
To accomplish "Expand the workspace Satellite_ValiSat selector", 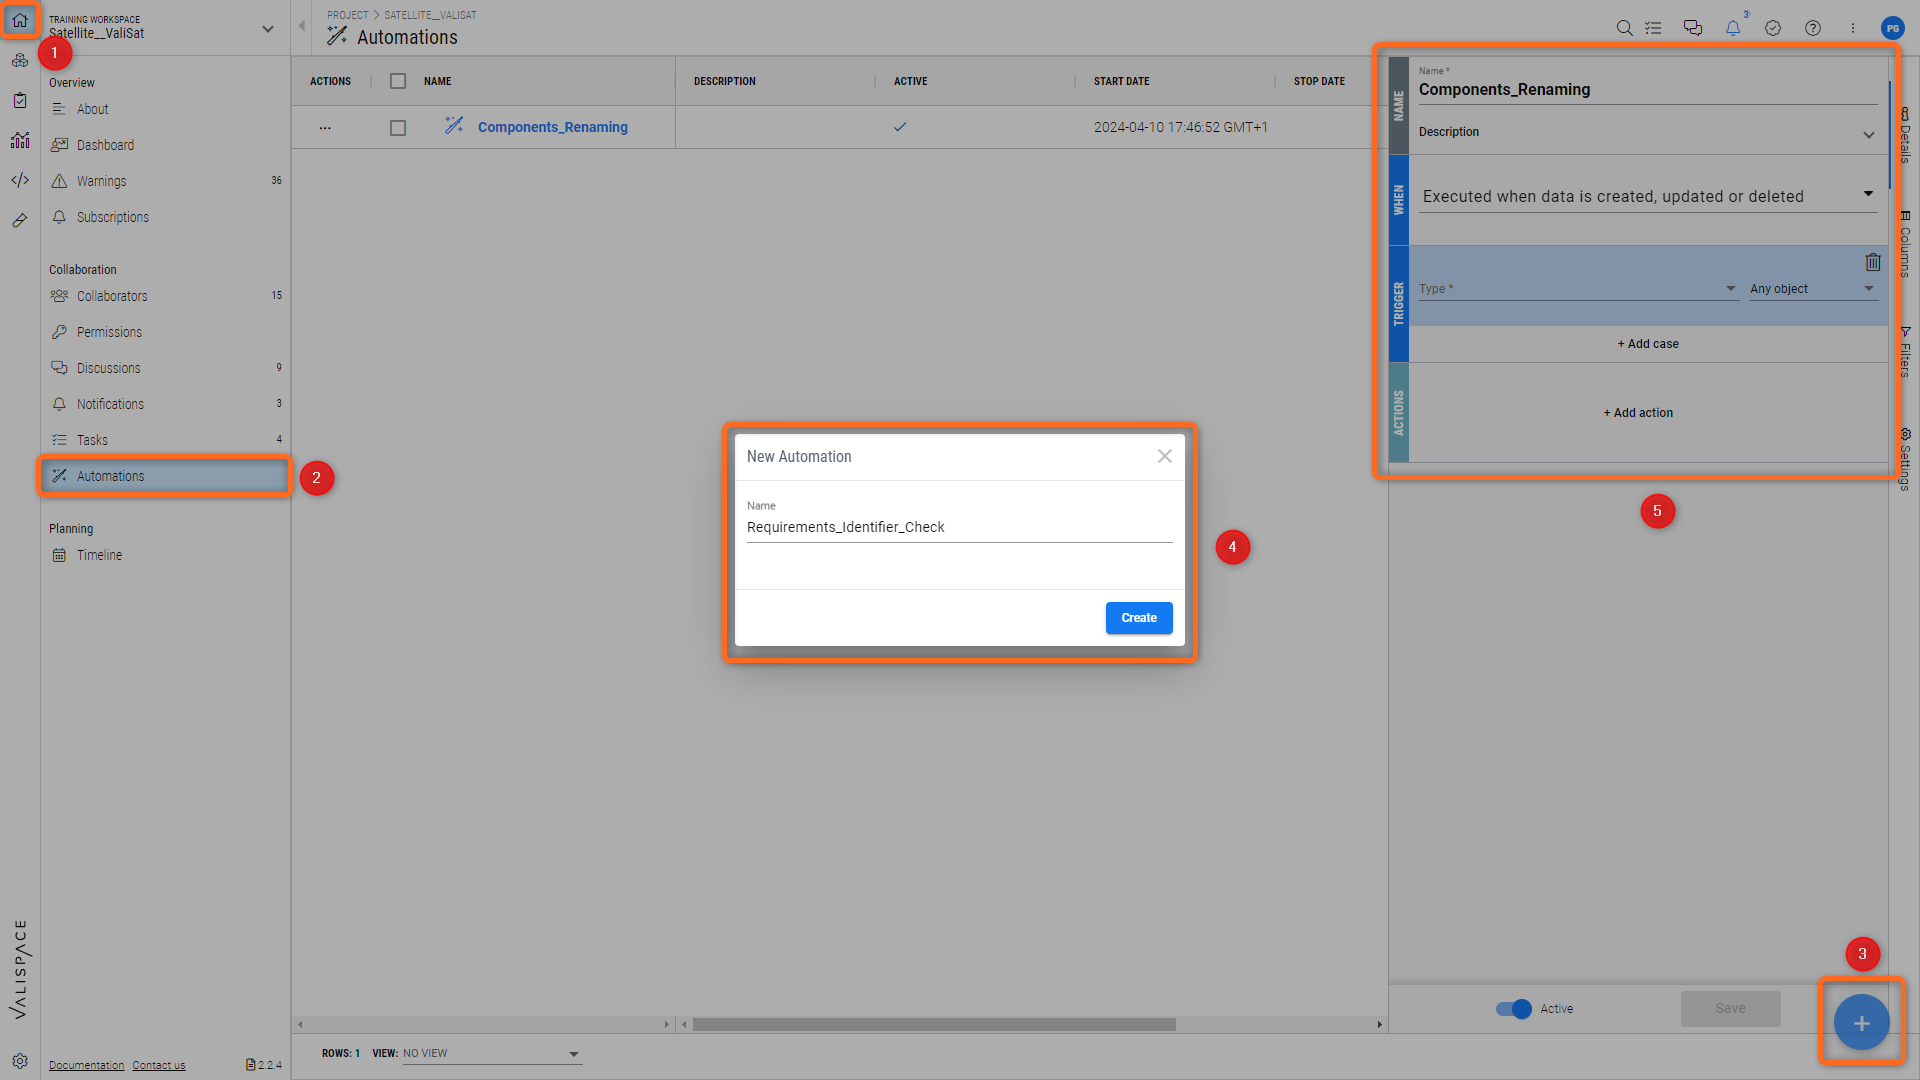I will [x=267, y=29].
